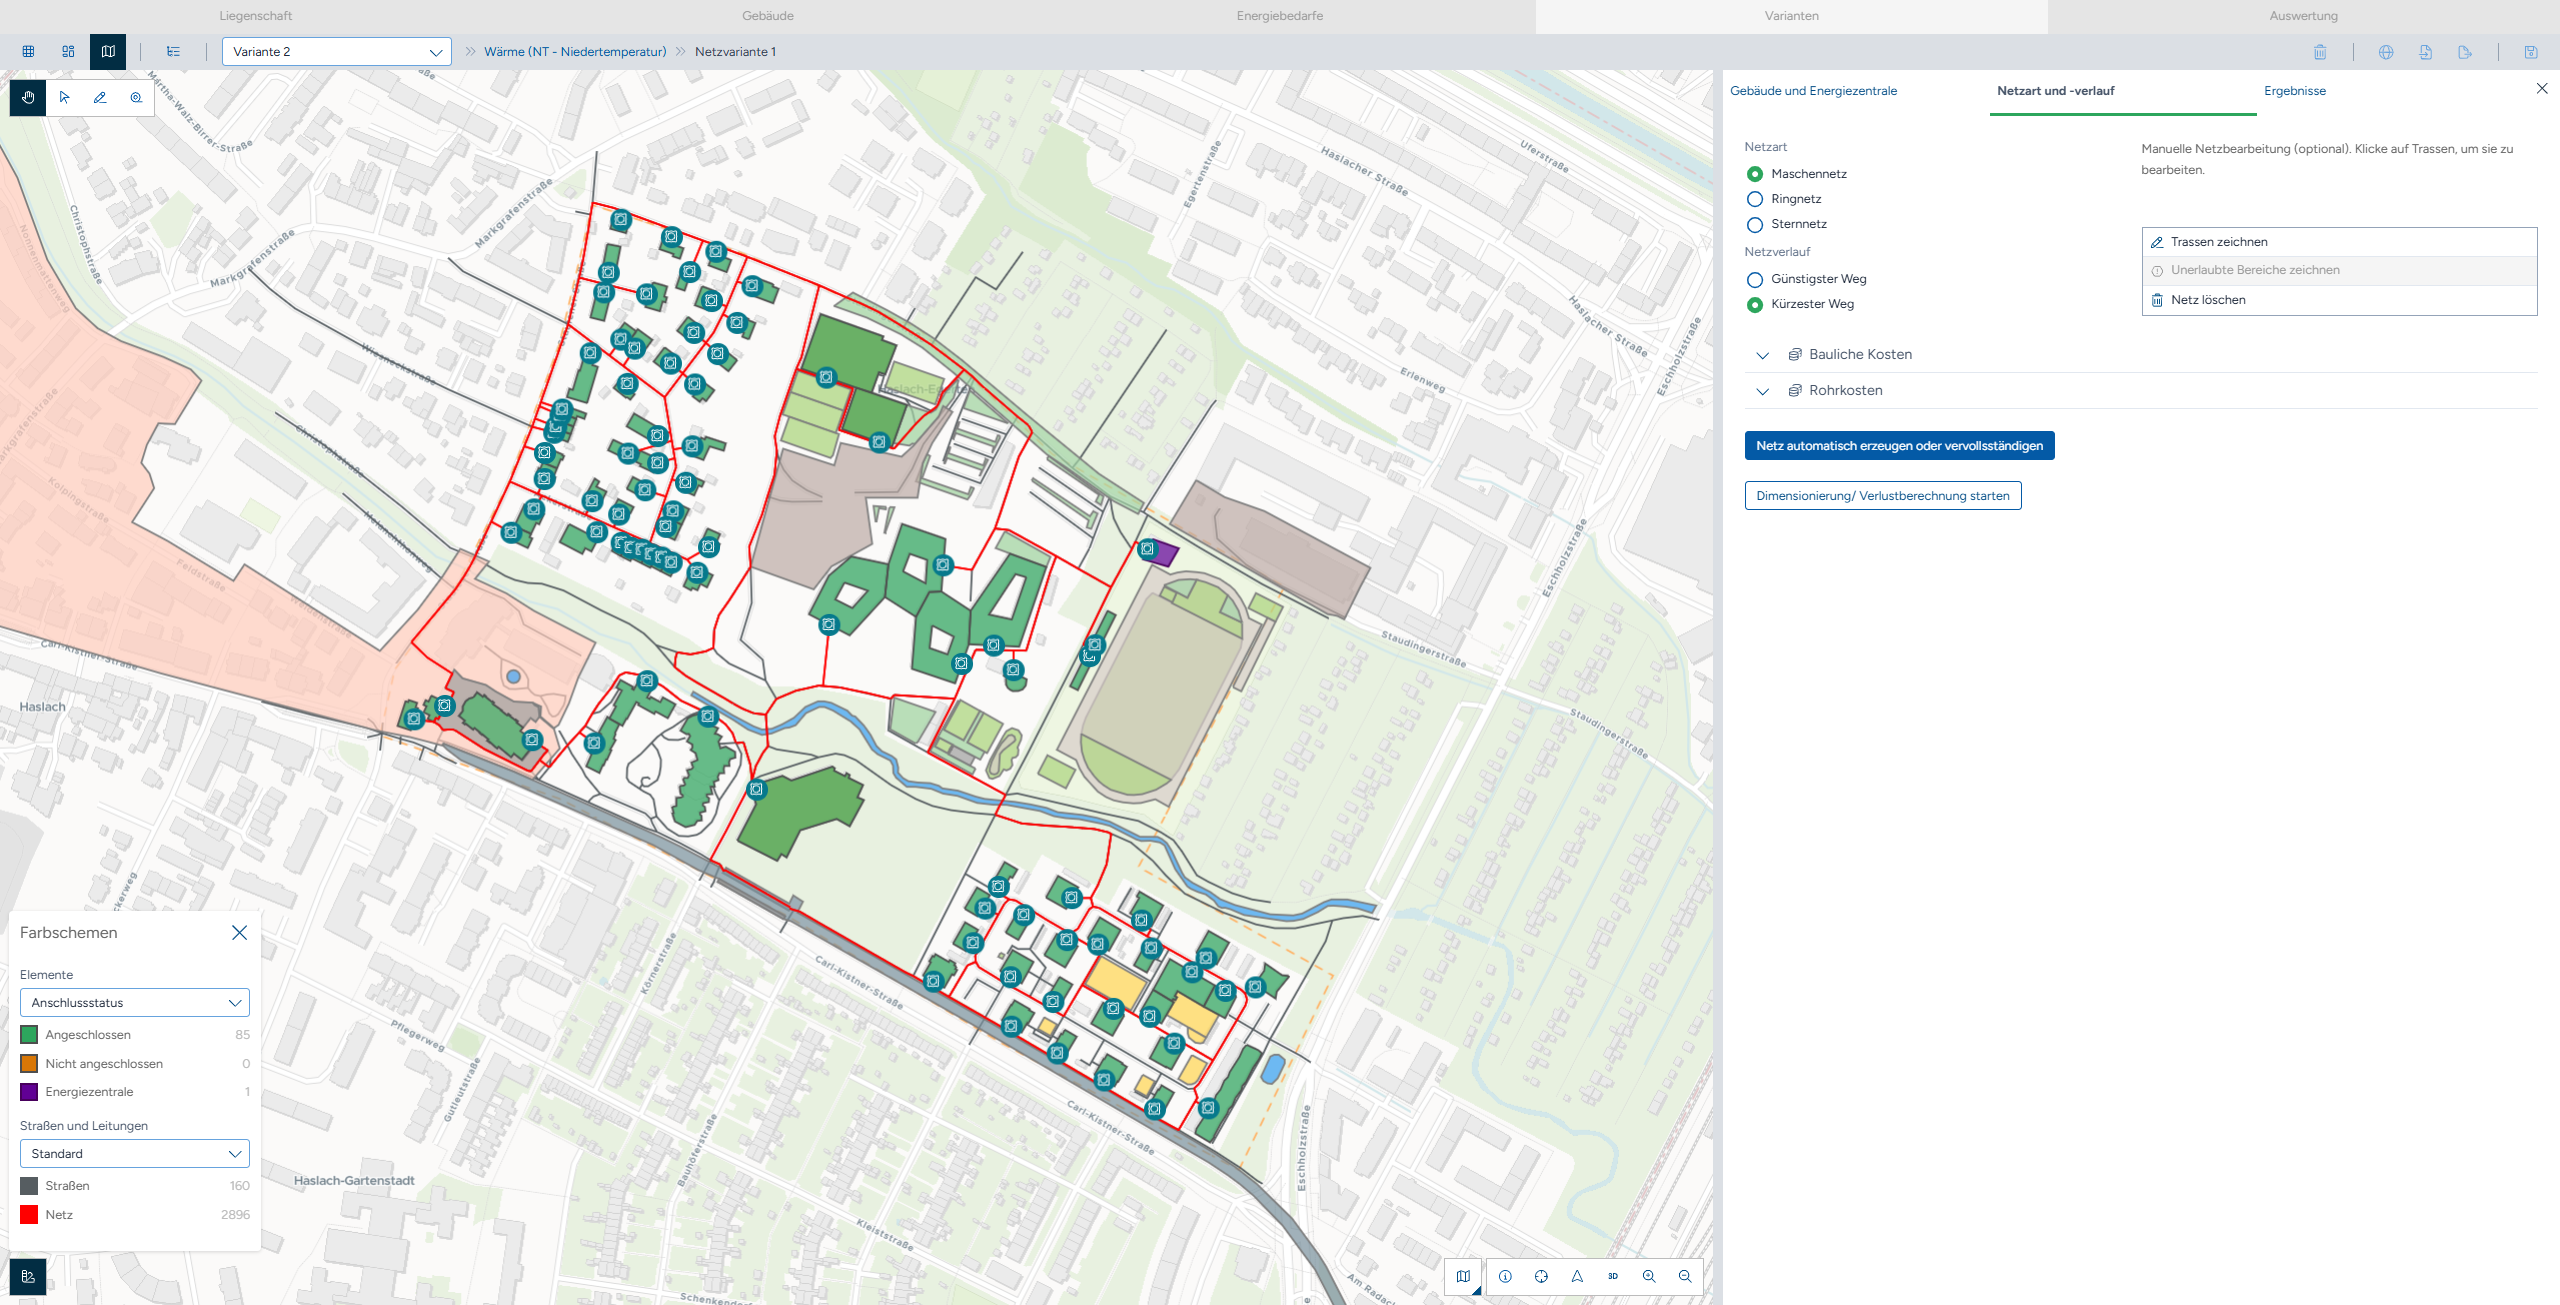Click the orange Nicht angeschlossen color swatch
The height and width of the screenshot is (1305, 2560).
point(29,1064)
